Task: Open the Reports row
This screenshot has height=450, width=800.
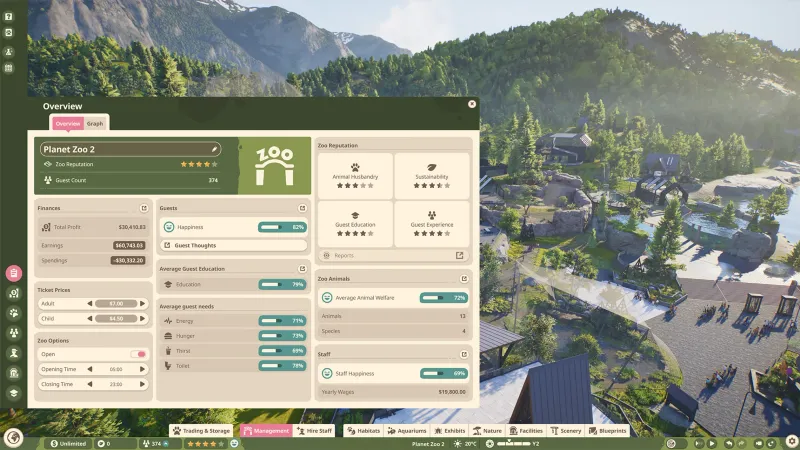Action: pos(393,255)
